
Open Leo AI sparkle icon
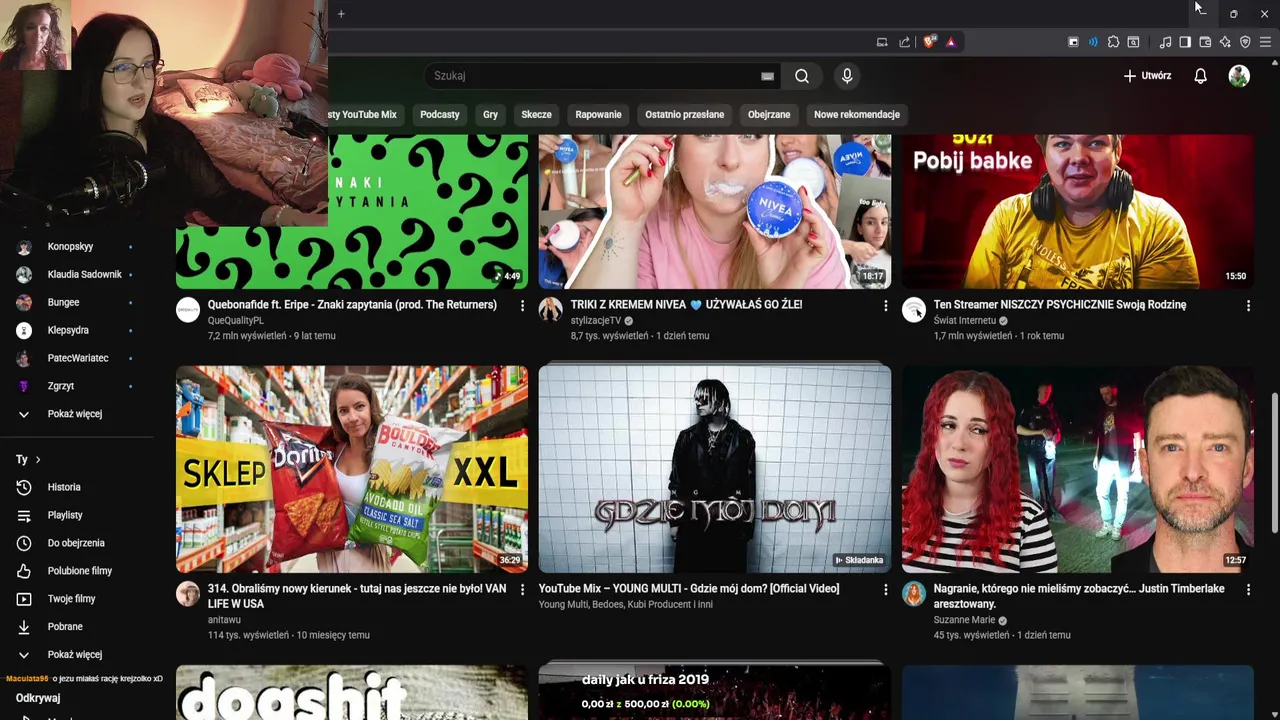[x=1225, y=42]
